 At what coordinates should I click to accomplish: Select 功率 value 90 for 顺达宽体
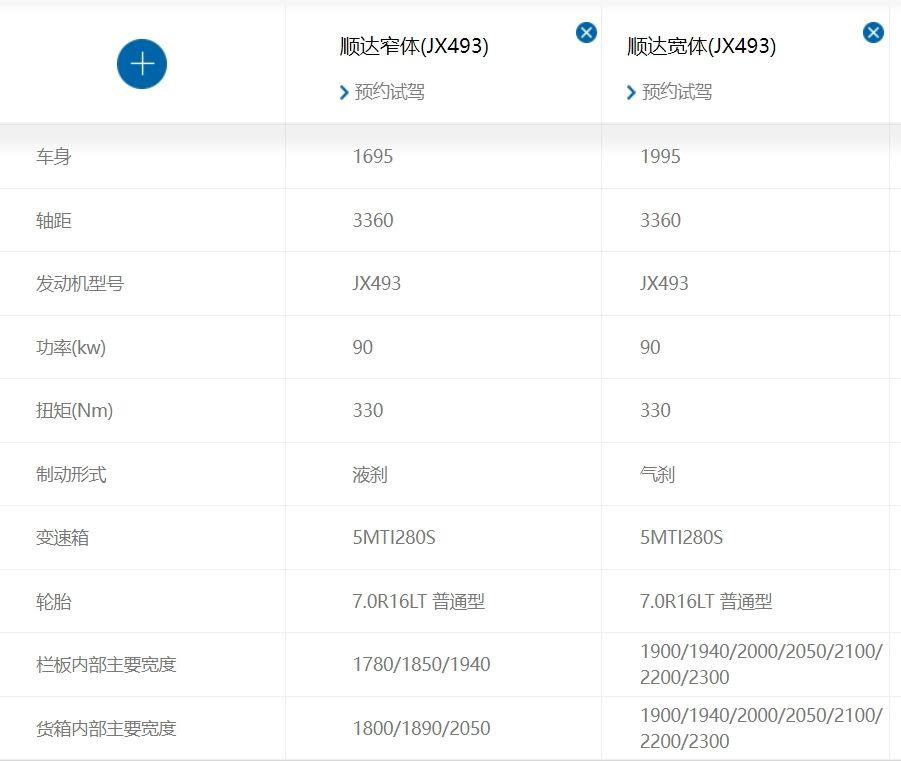pos(650,347)
